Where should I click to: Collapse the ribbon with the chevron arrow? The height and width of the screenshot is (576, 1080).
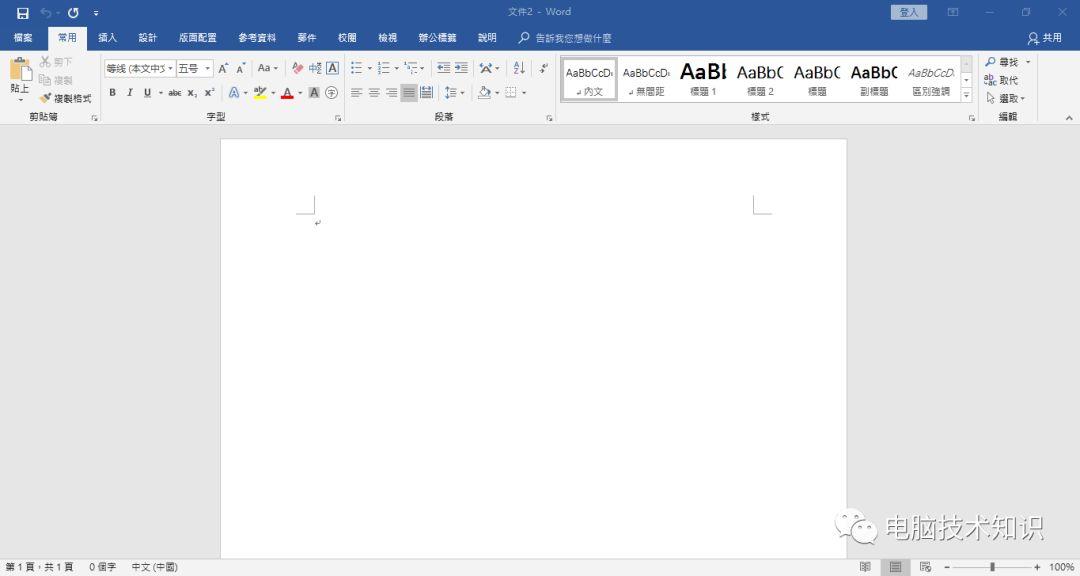1069,118
